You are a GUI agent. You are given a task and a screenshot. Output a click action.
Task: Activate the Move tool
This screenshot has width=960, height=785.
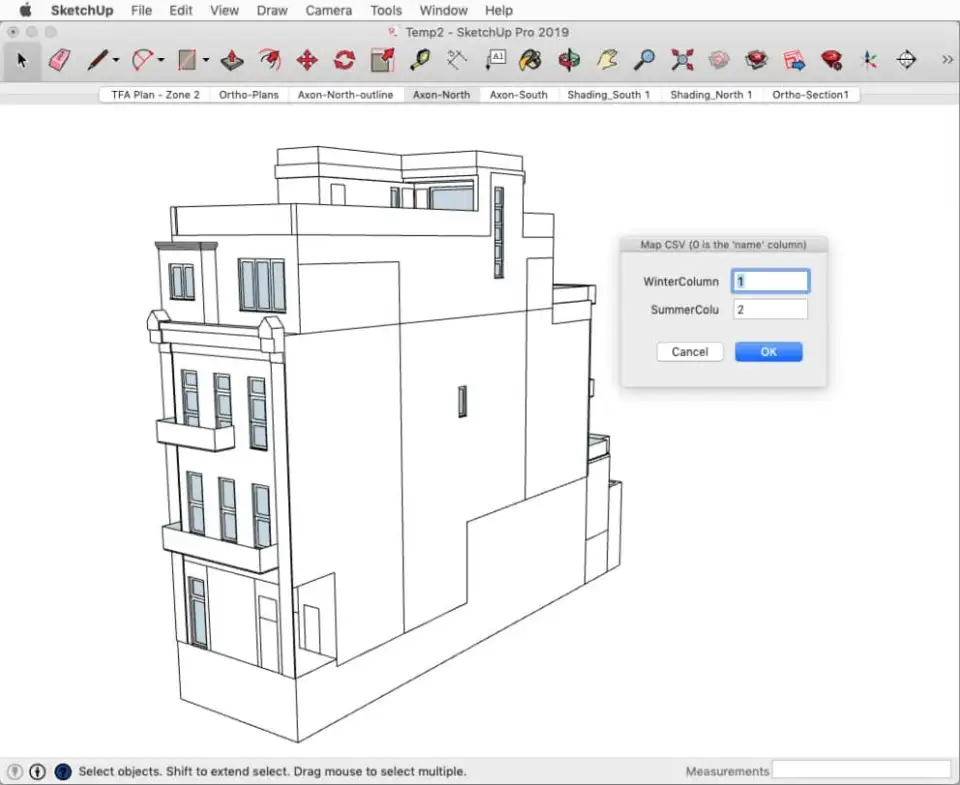[307, 61]
